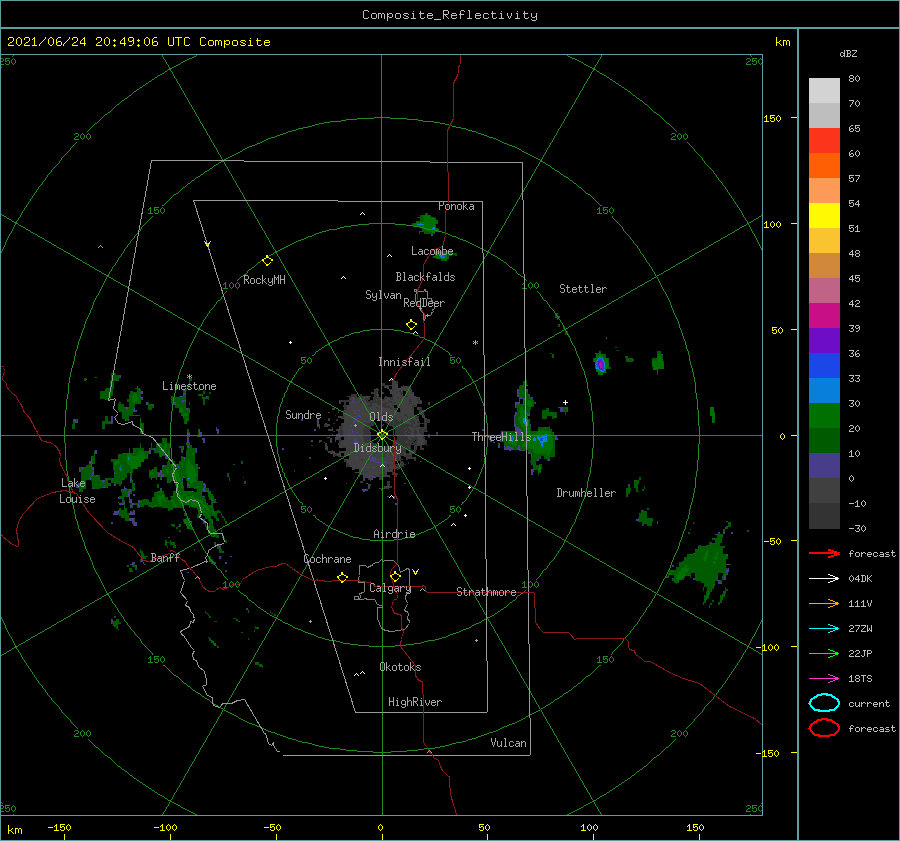Click the Airdrie label

(394, 534)
